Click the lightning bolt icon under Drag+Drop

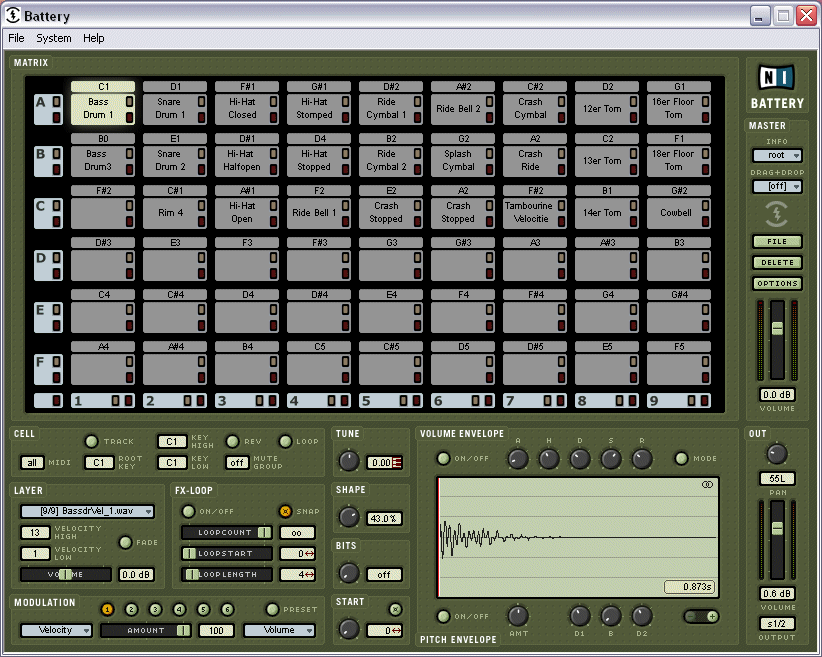click(777, 214)
